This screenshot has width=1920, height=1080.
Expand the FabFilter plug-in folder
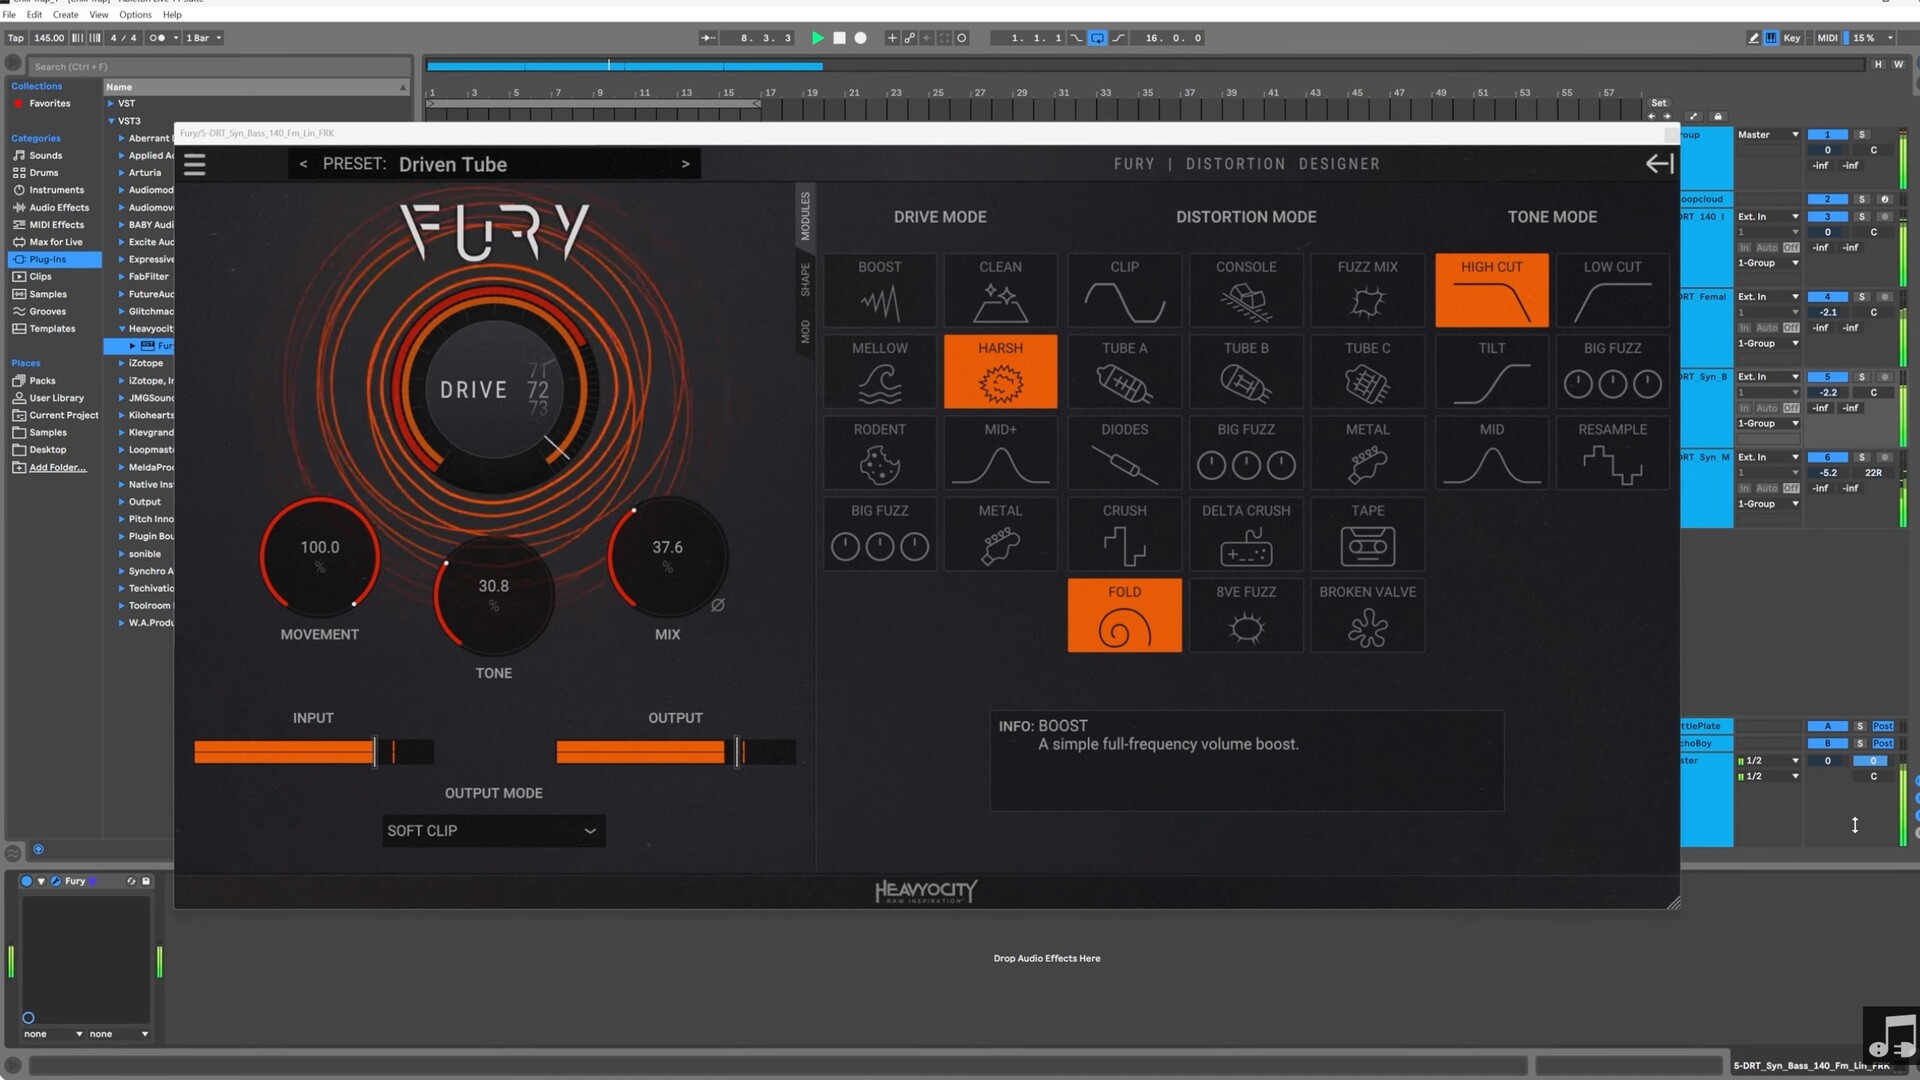pyautogui.click(x=121, y=276)
